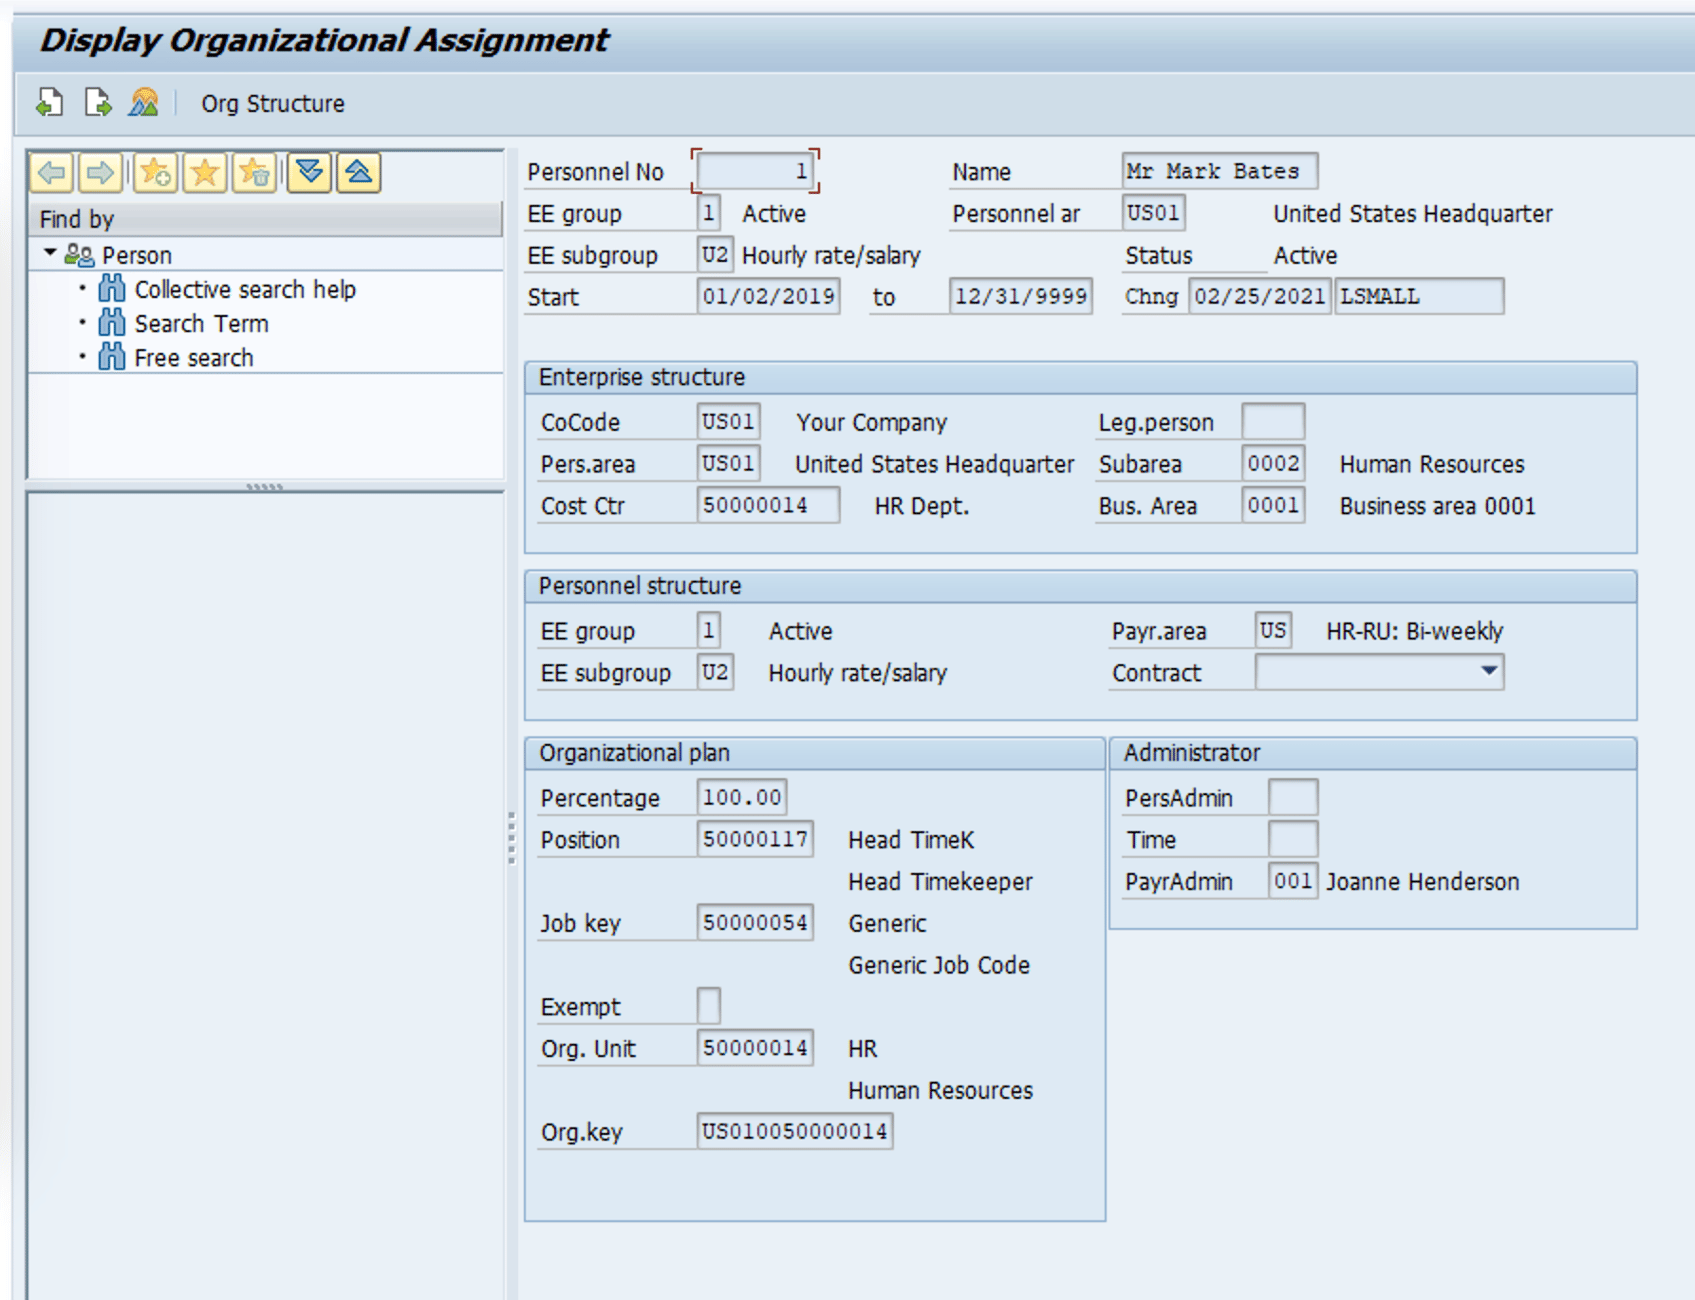Click the delete favorites star-trash icon
This screenshot has height=1300, width=1695.
pos(255,172)
